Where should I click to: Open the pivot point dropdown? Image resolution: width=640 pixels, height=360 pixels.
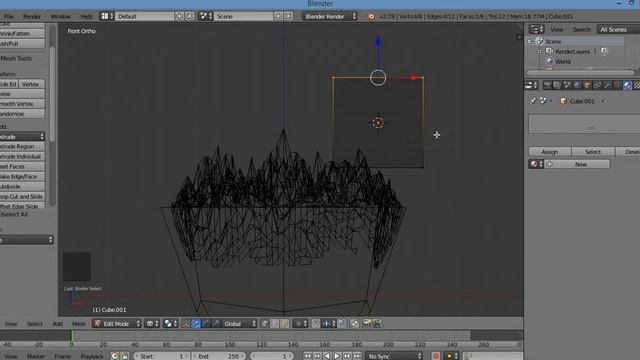coord(171,324)
